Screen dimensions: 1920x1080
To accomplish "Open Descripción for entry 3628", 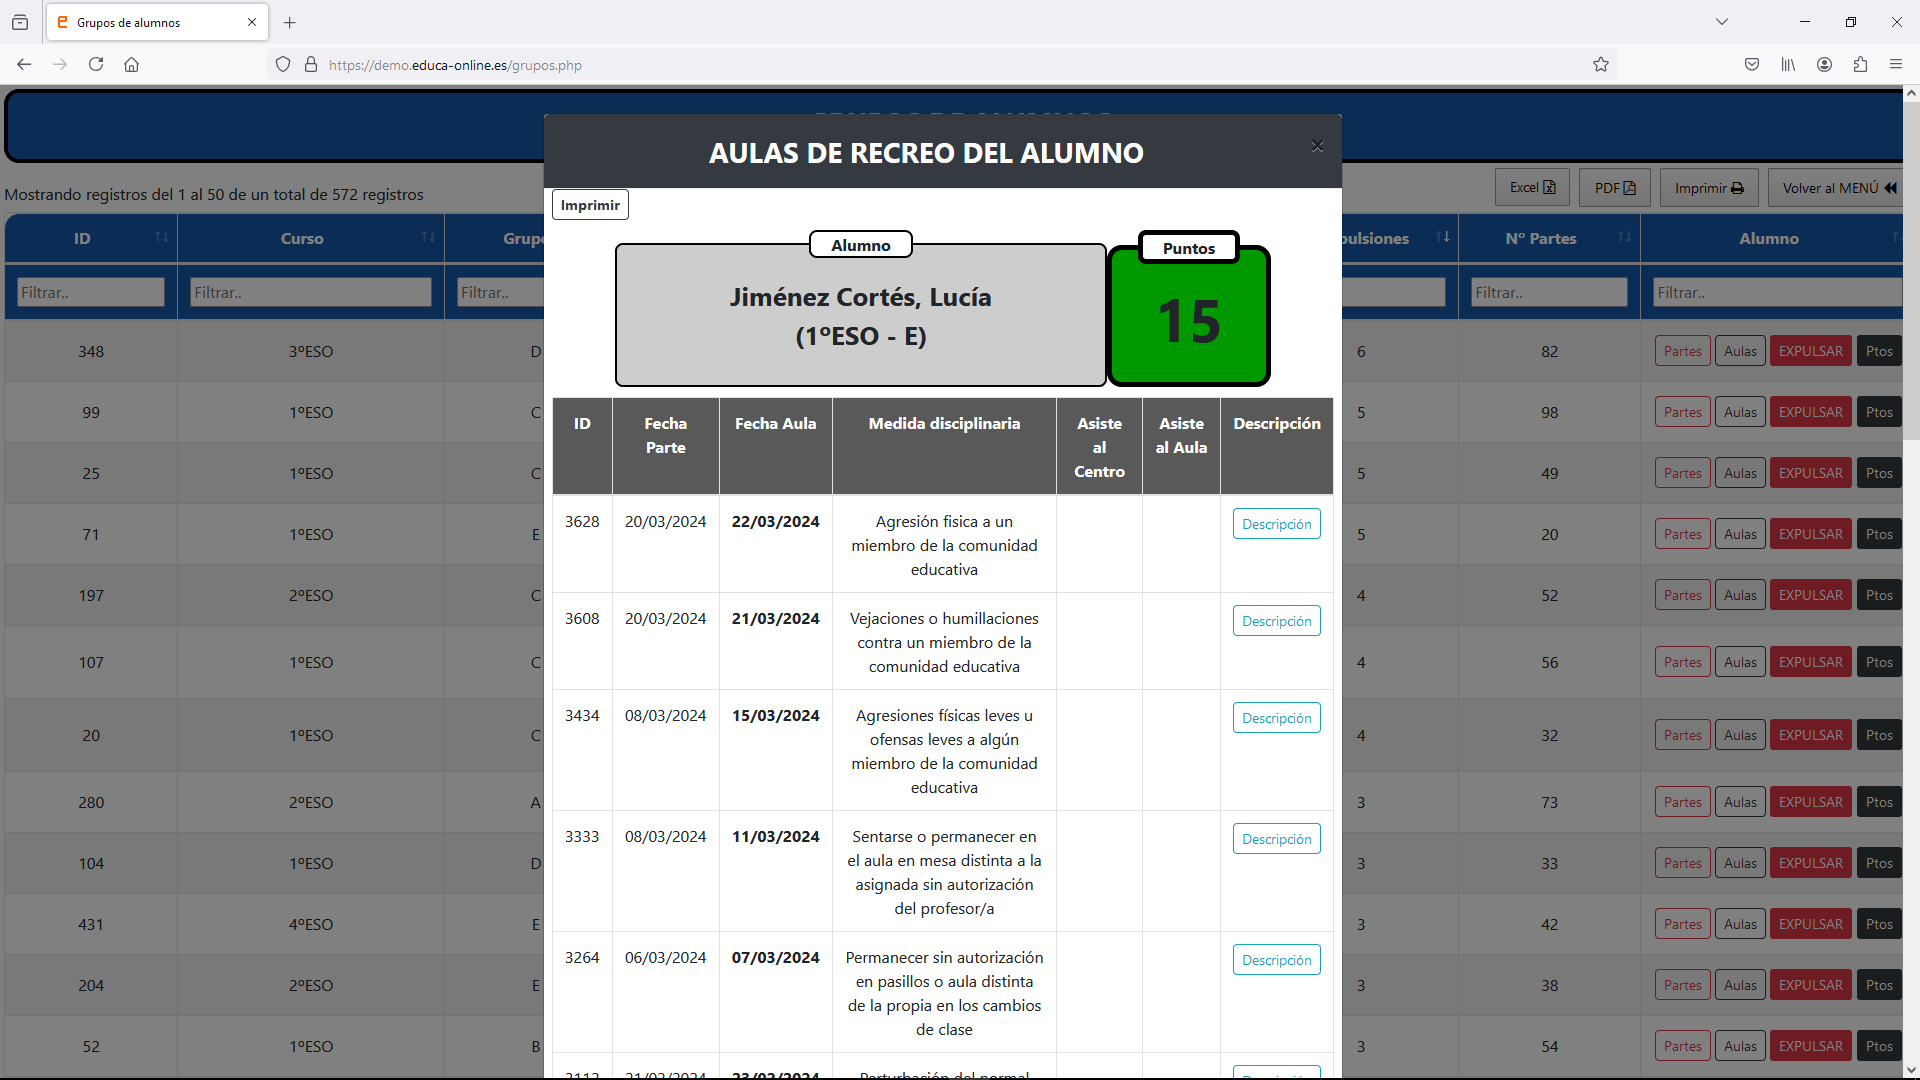I will pyautogui.click(x=1276, y=524).
